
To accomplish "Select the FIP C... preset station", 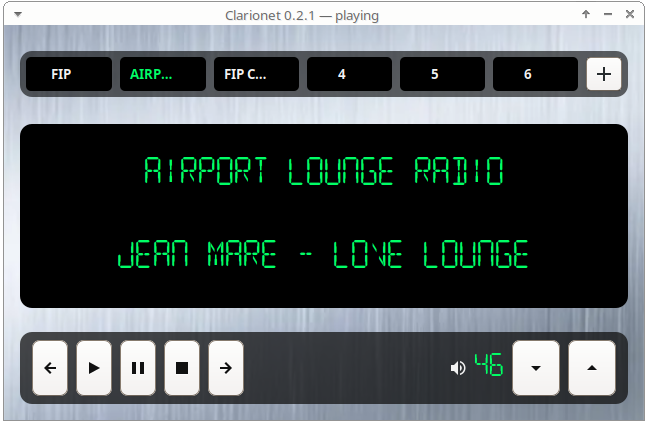I will point(256,74).
